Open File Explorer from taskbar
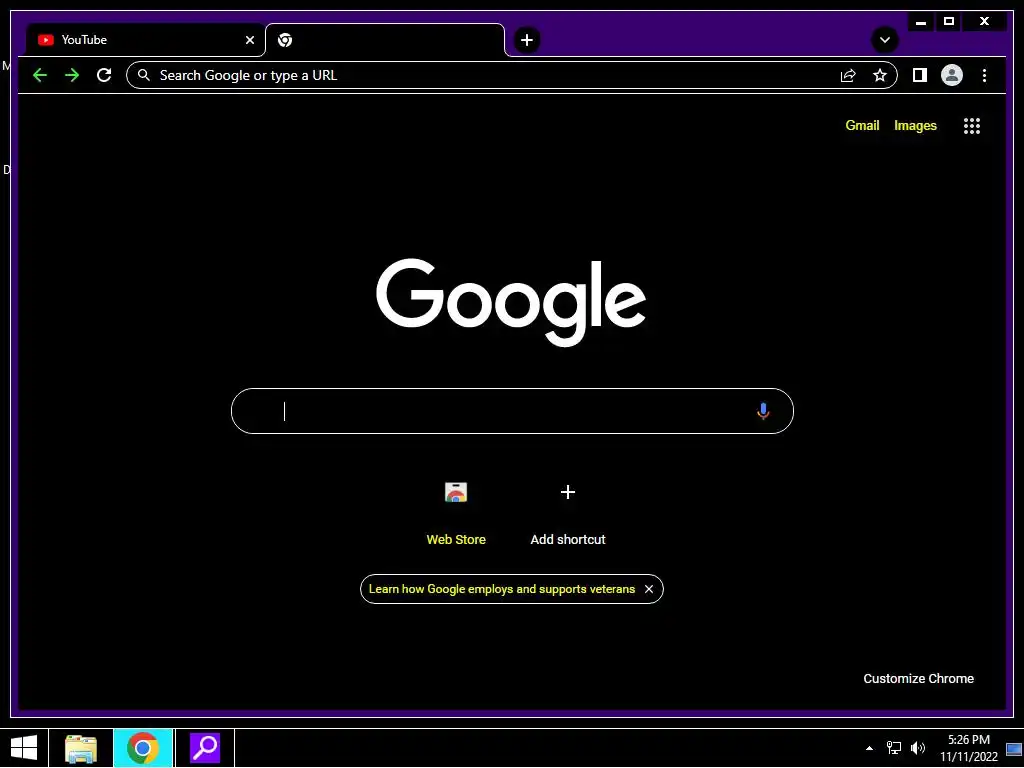This screenshot has width=1024, height=768. coord(81,748)
